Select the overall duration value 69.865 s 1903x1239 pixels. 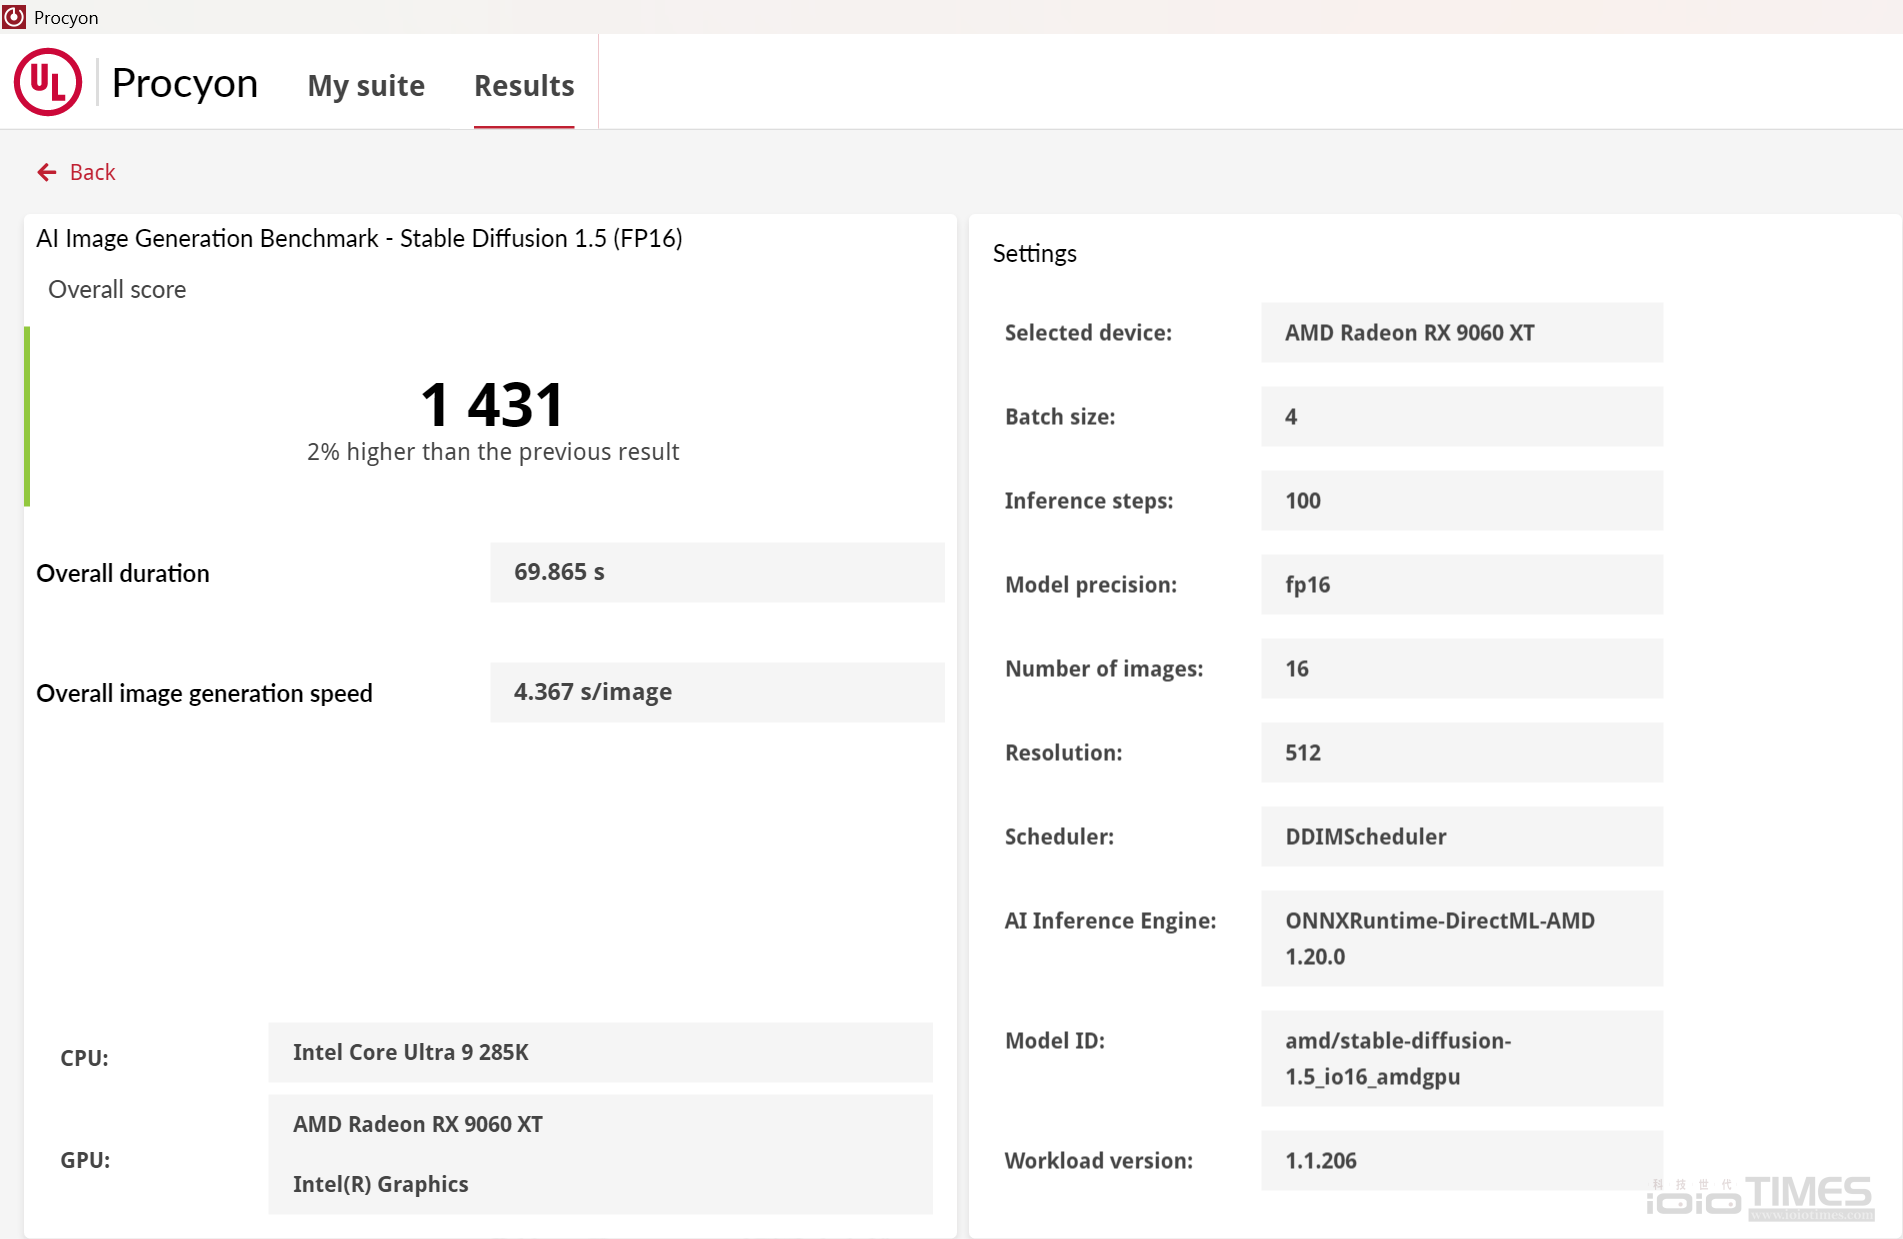717,572
